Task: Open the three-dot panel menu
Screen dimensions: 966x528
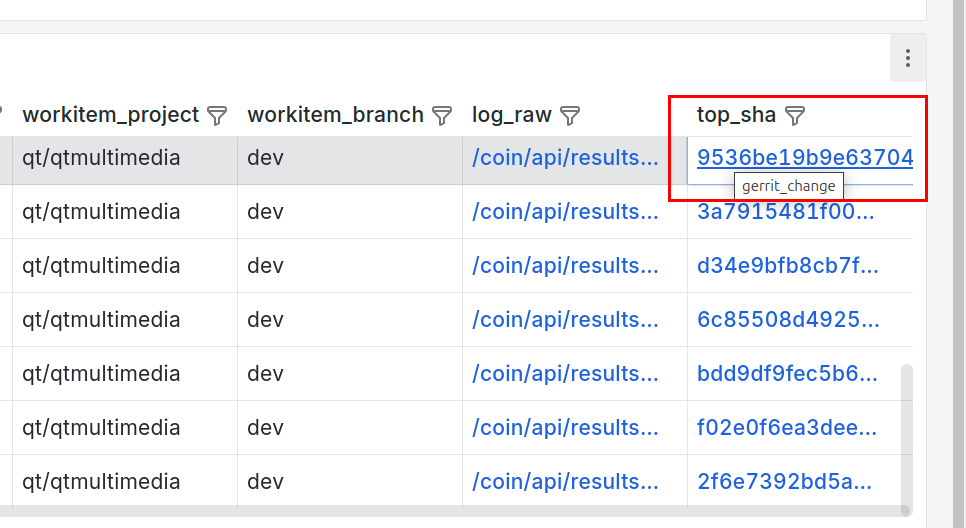Action: click(x=907, y=59)
